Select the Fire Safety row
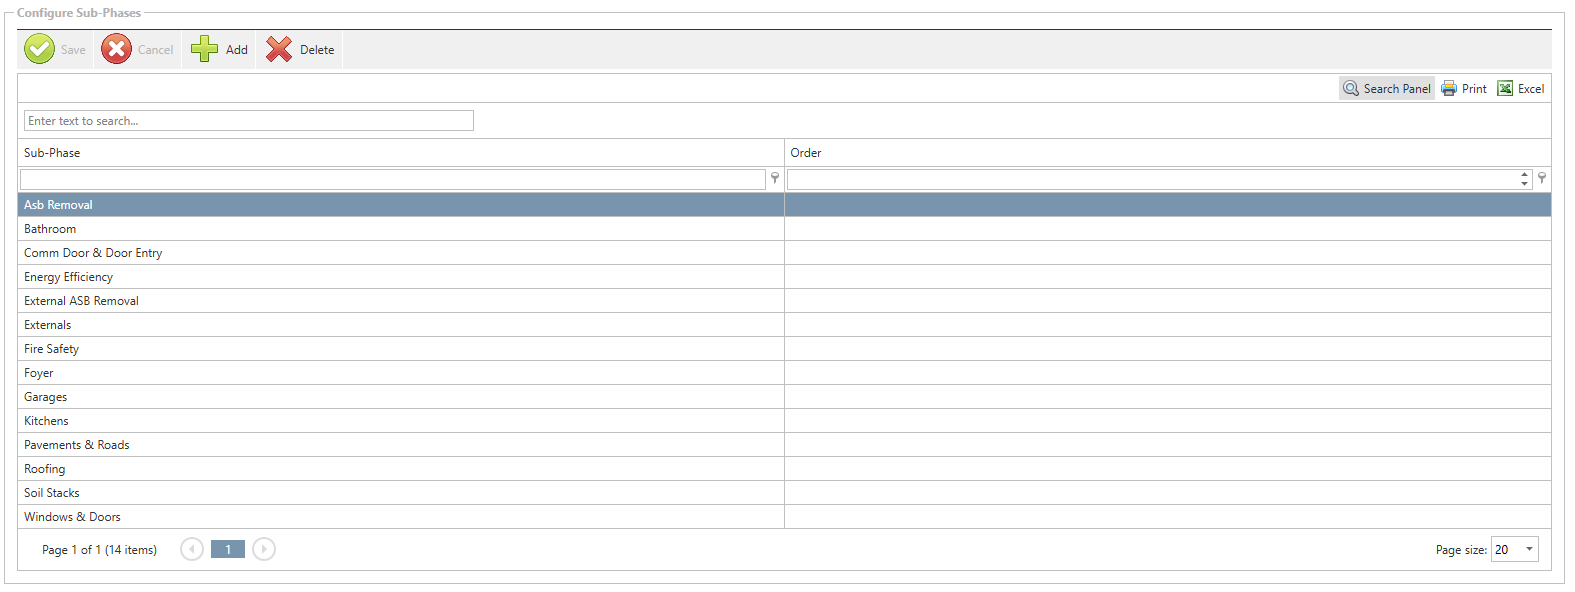 point(52,349)
